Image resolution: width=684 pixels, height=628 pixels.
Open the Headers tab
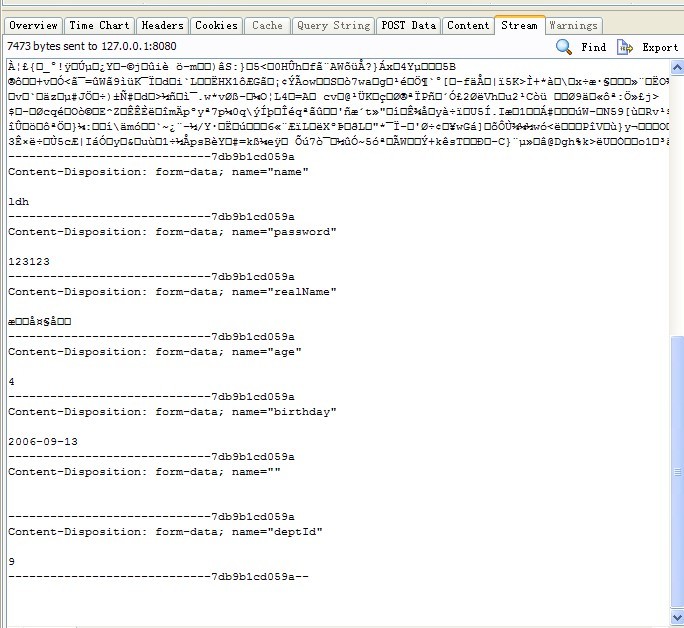pyautogui.click(x=163, y=25)
